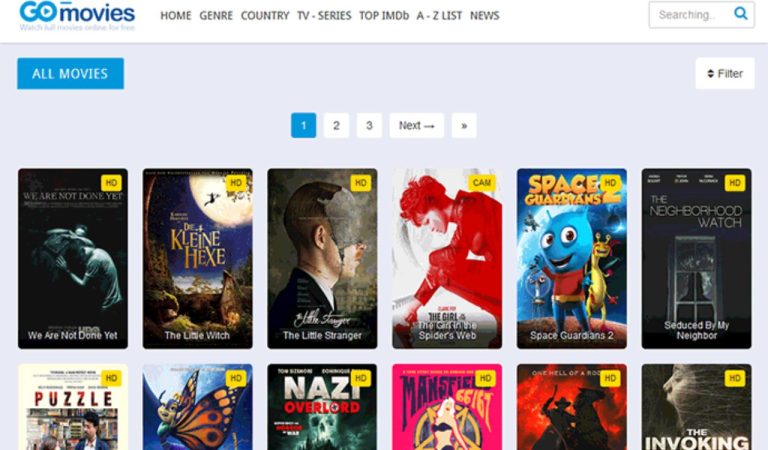Click the 'The Little Stranger' title text

click(322, 335)
